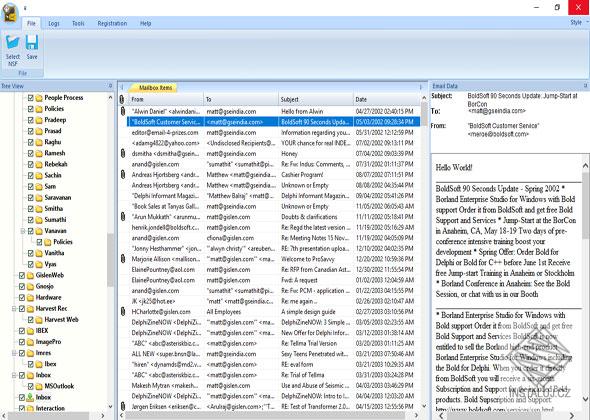Open the Style dropdown
Image resolution: width=590 pixels, height=420 pixels.
pos(579,23)
